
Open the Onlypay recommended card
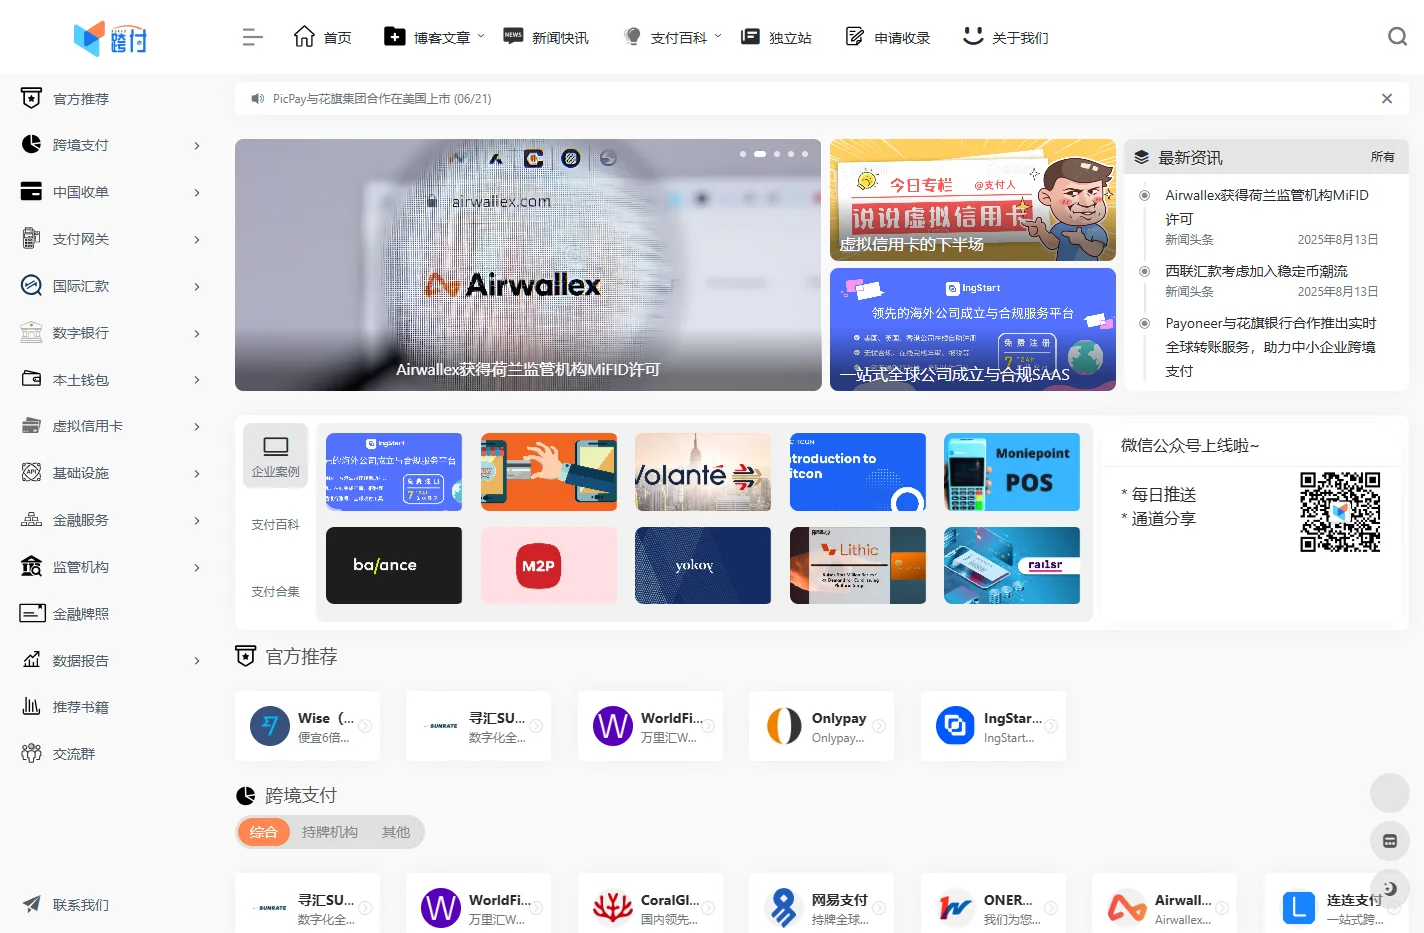pyautogui.click(x=821, y=726)
